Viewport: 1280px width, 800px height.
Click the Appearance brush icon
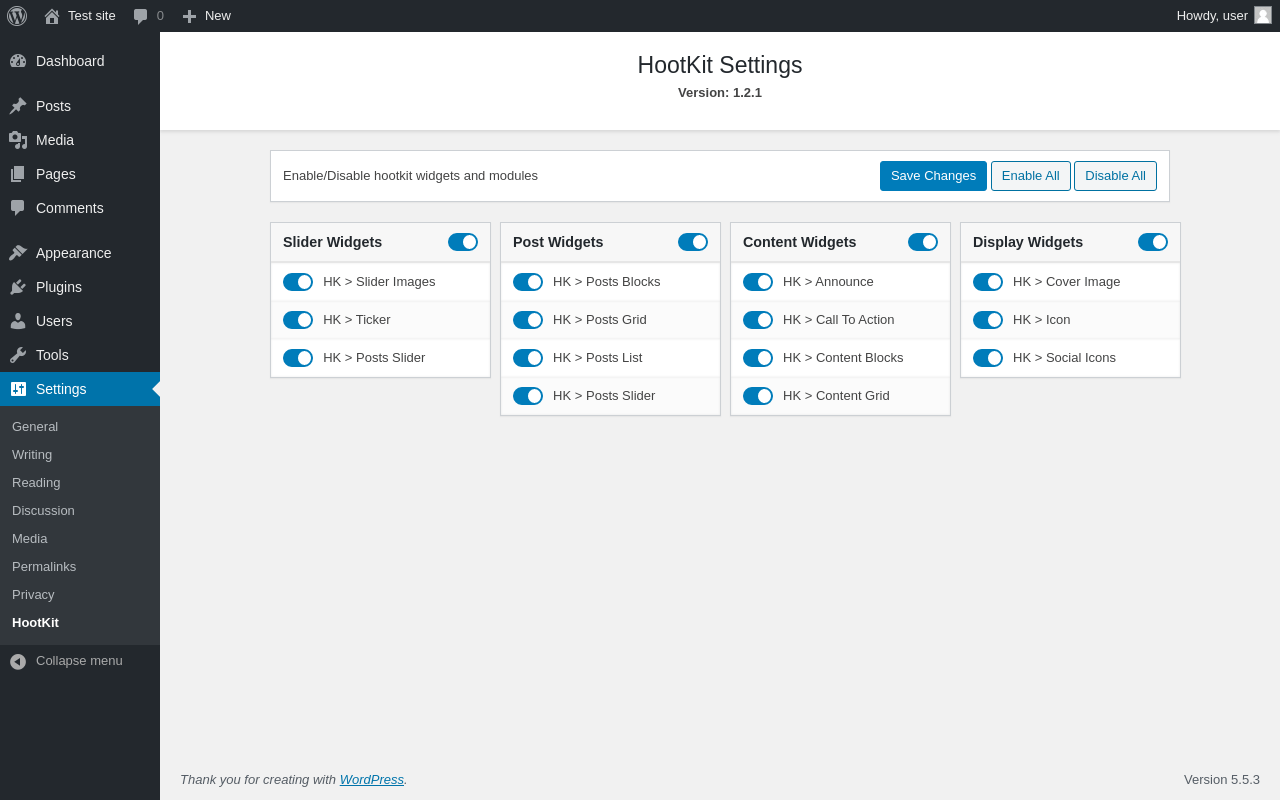[x=18, y=253]
